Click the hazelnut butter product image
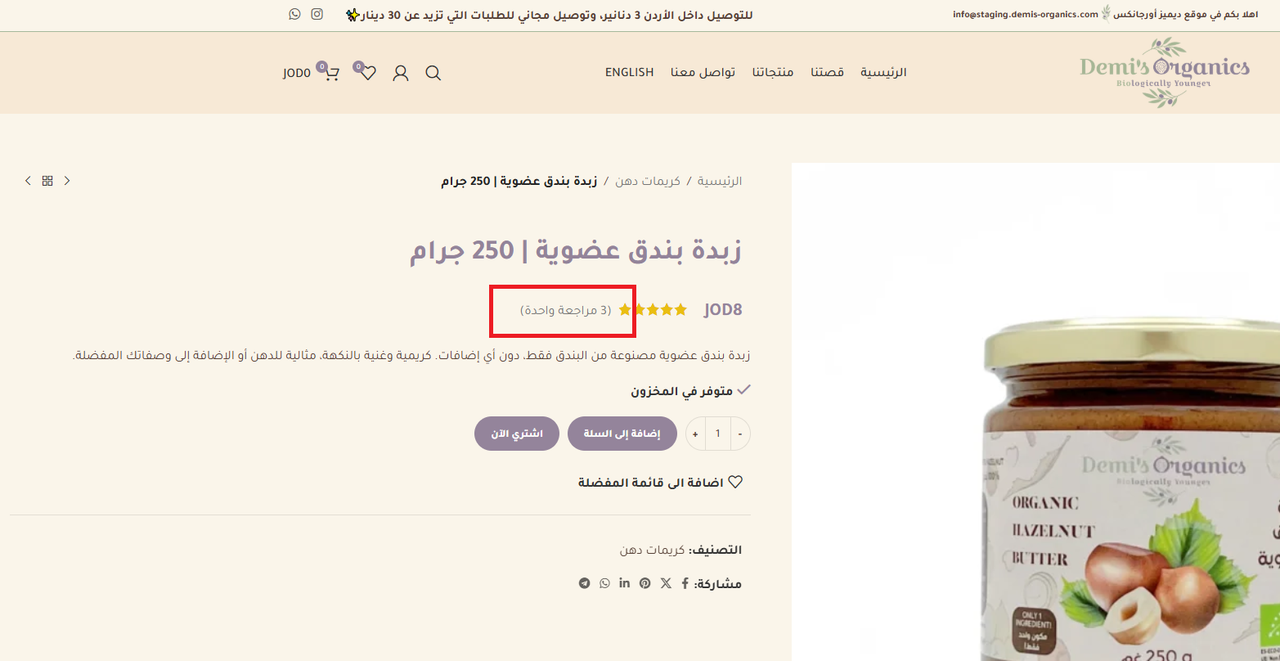 tap(1036, 412)
